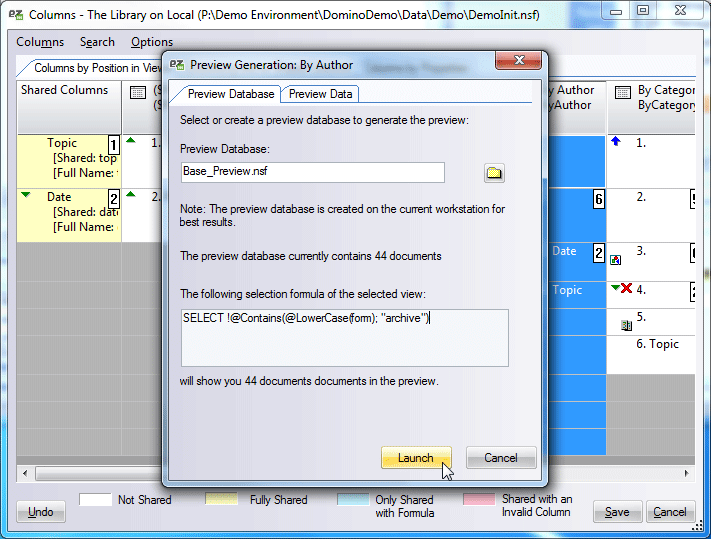Switch to the Preview Data tab
Image resolution: width=712 pixels, height=539 pixels.
pos(321,94)
